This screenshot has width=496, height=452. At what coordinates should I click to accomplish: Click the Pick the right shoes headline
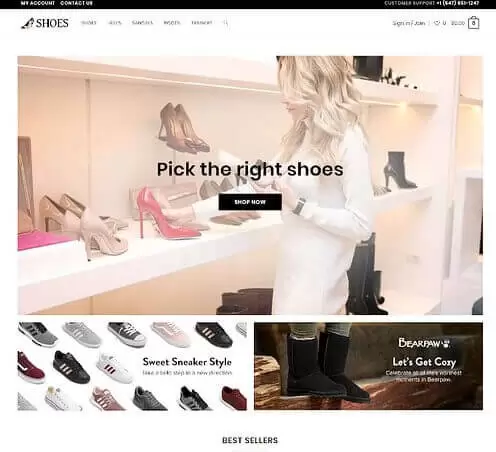tap(250, 169)
